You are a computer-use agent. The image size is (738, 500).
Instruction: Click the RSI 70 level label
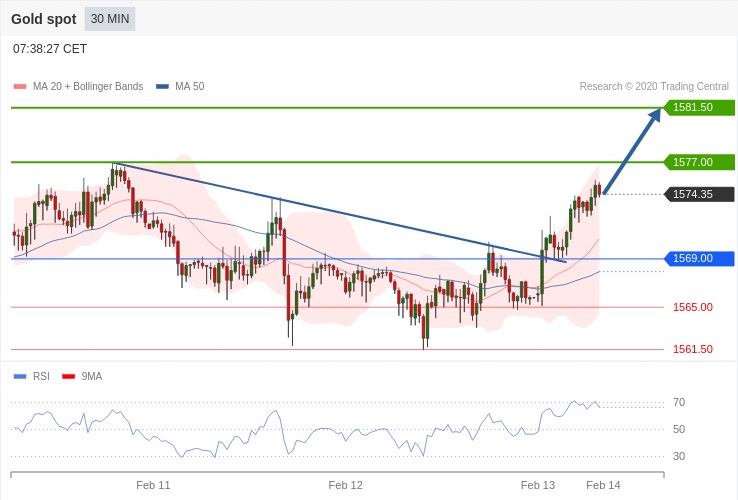point(679,402)
